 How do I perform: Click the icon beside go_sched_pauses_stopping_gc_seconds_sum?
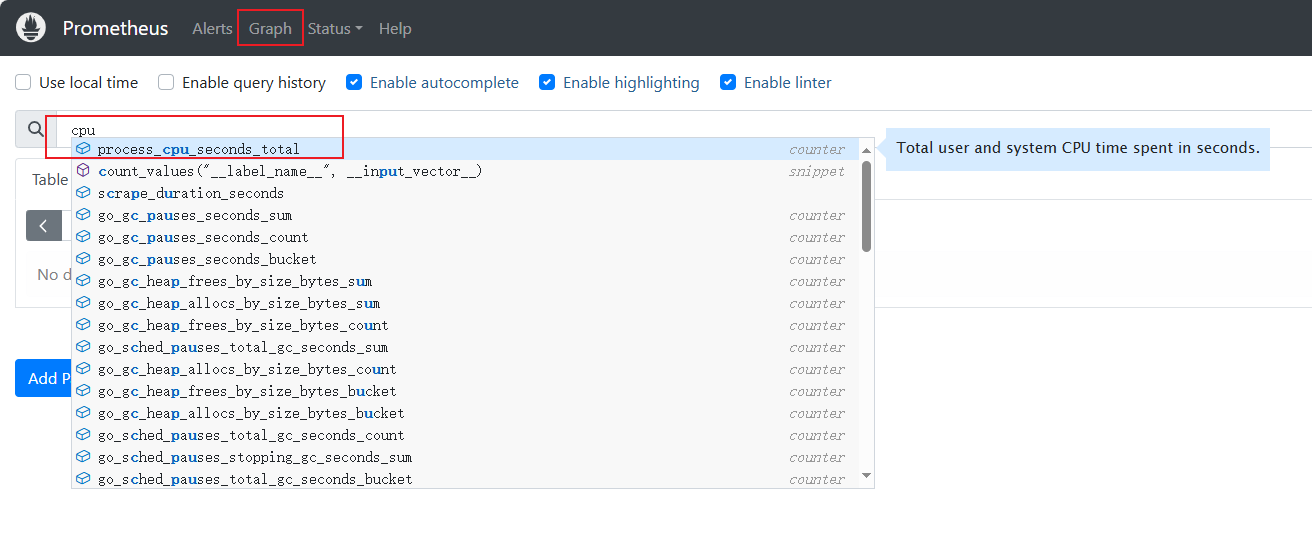[x=84, y=457]
